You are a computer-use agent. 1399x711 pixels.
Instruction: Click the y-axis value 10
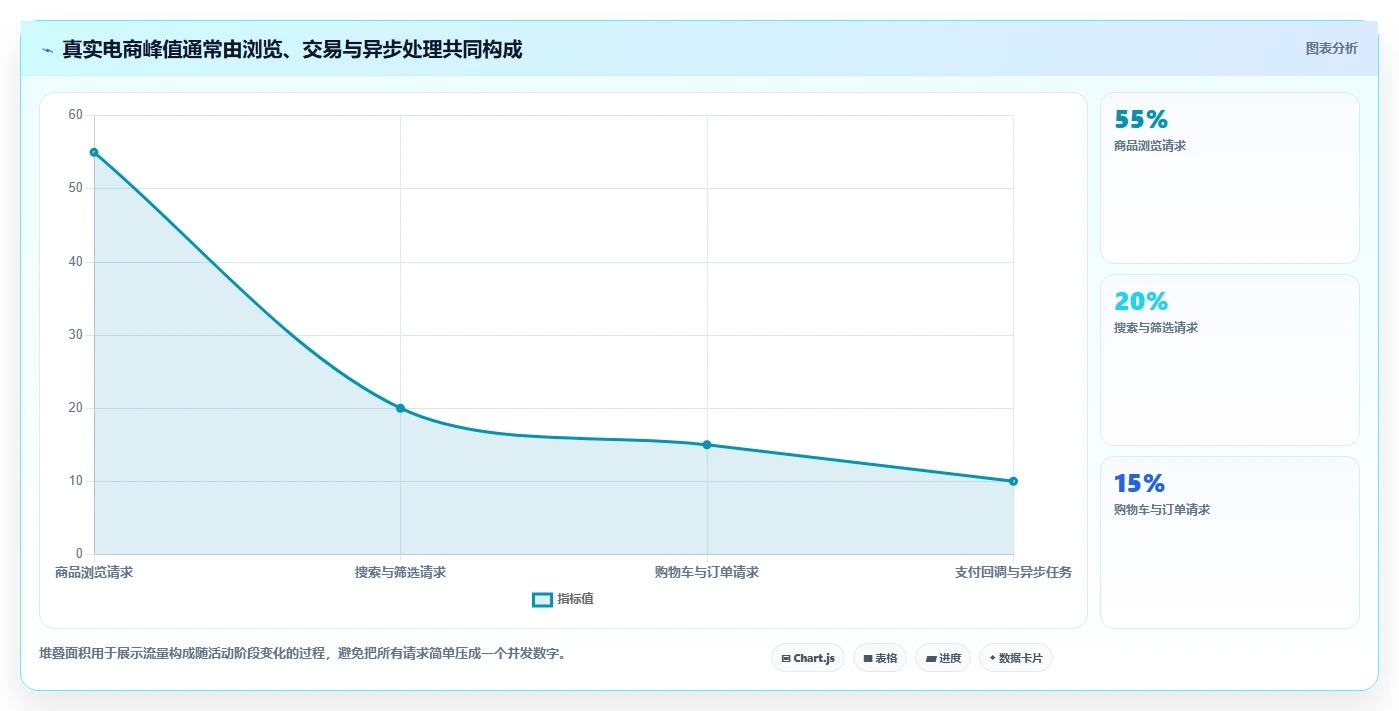pos(75,481)
